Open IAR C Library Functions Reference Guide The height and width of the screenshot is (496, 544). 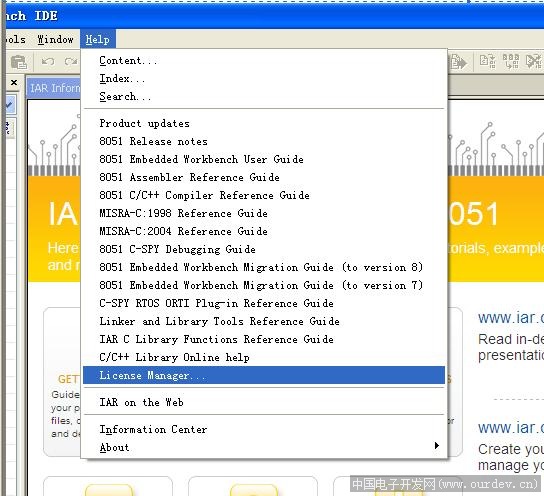[x=264, y=340]
